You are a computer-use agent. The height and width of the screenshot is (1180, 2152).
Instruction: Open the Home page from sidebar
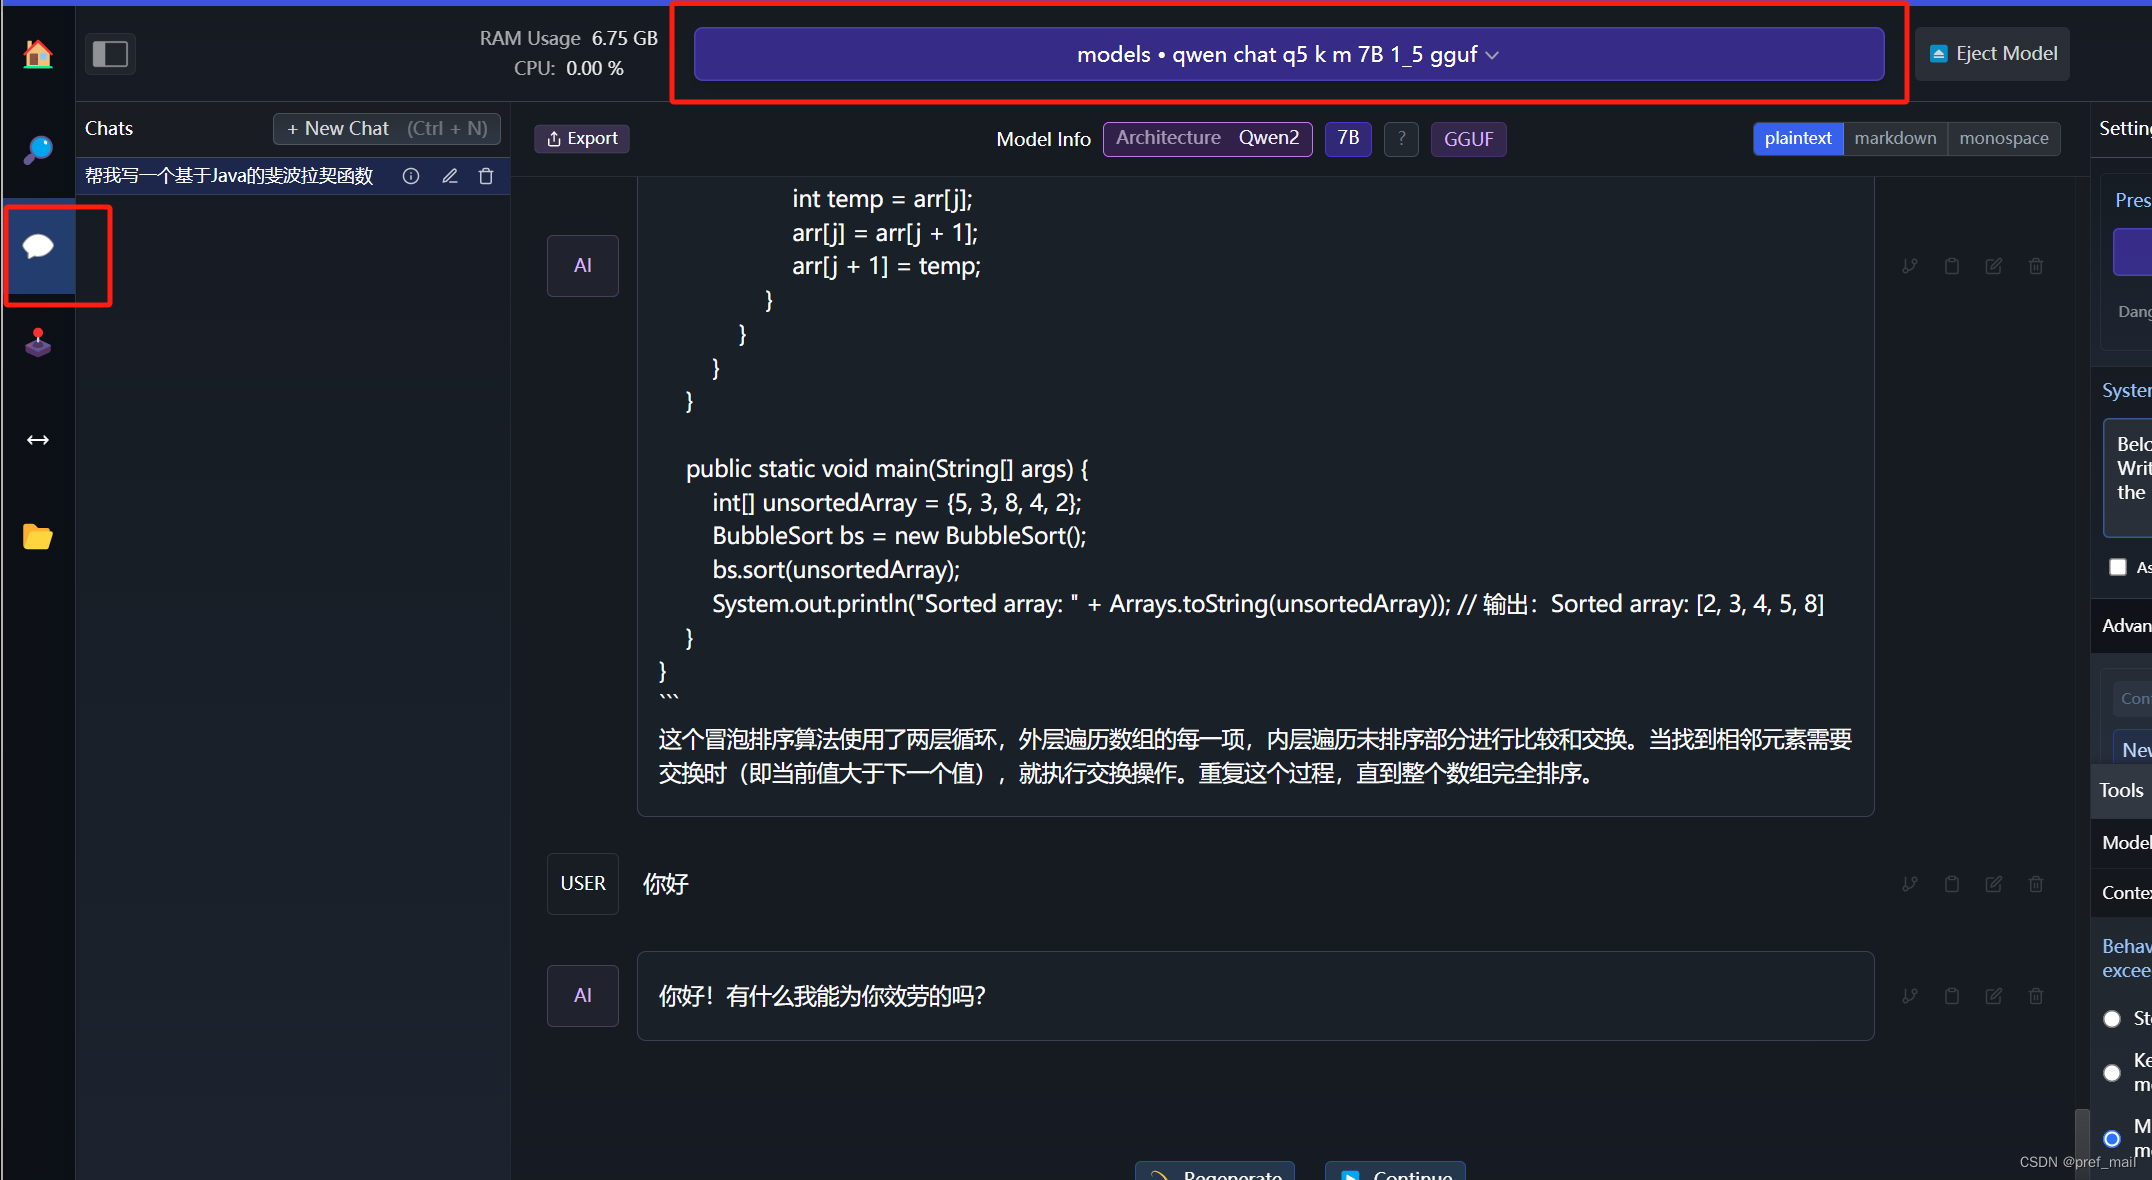38,54
